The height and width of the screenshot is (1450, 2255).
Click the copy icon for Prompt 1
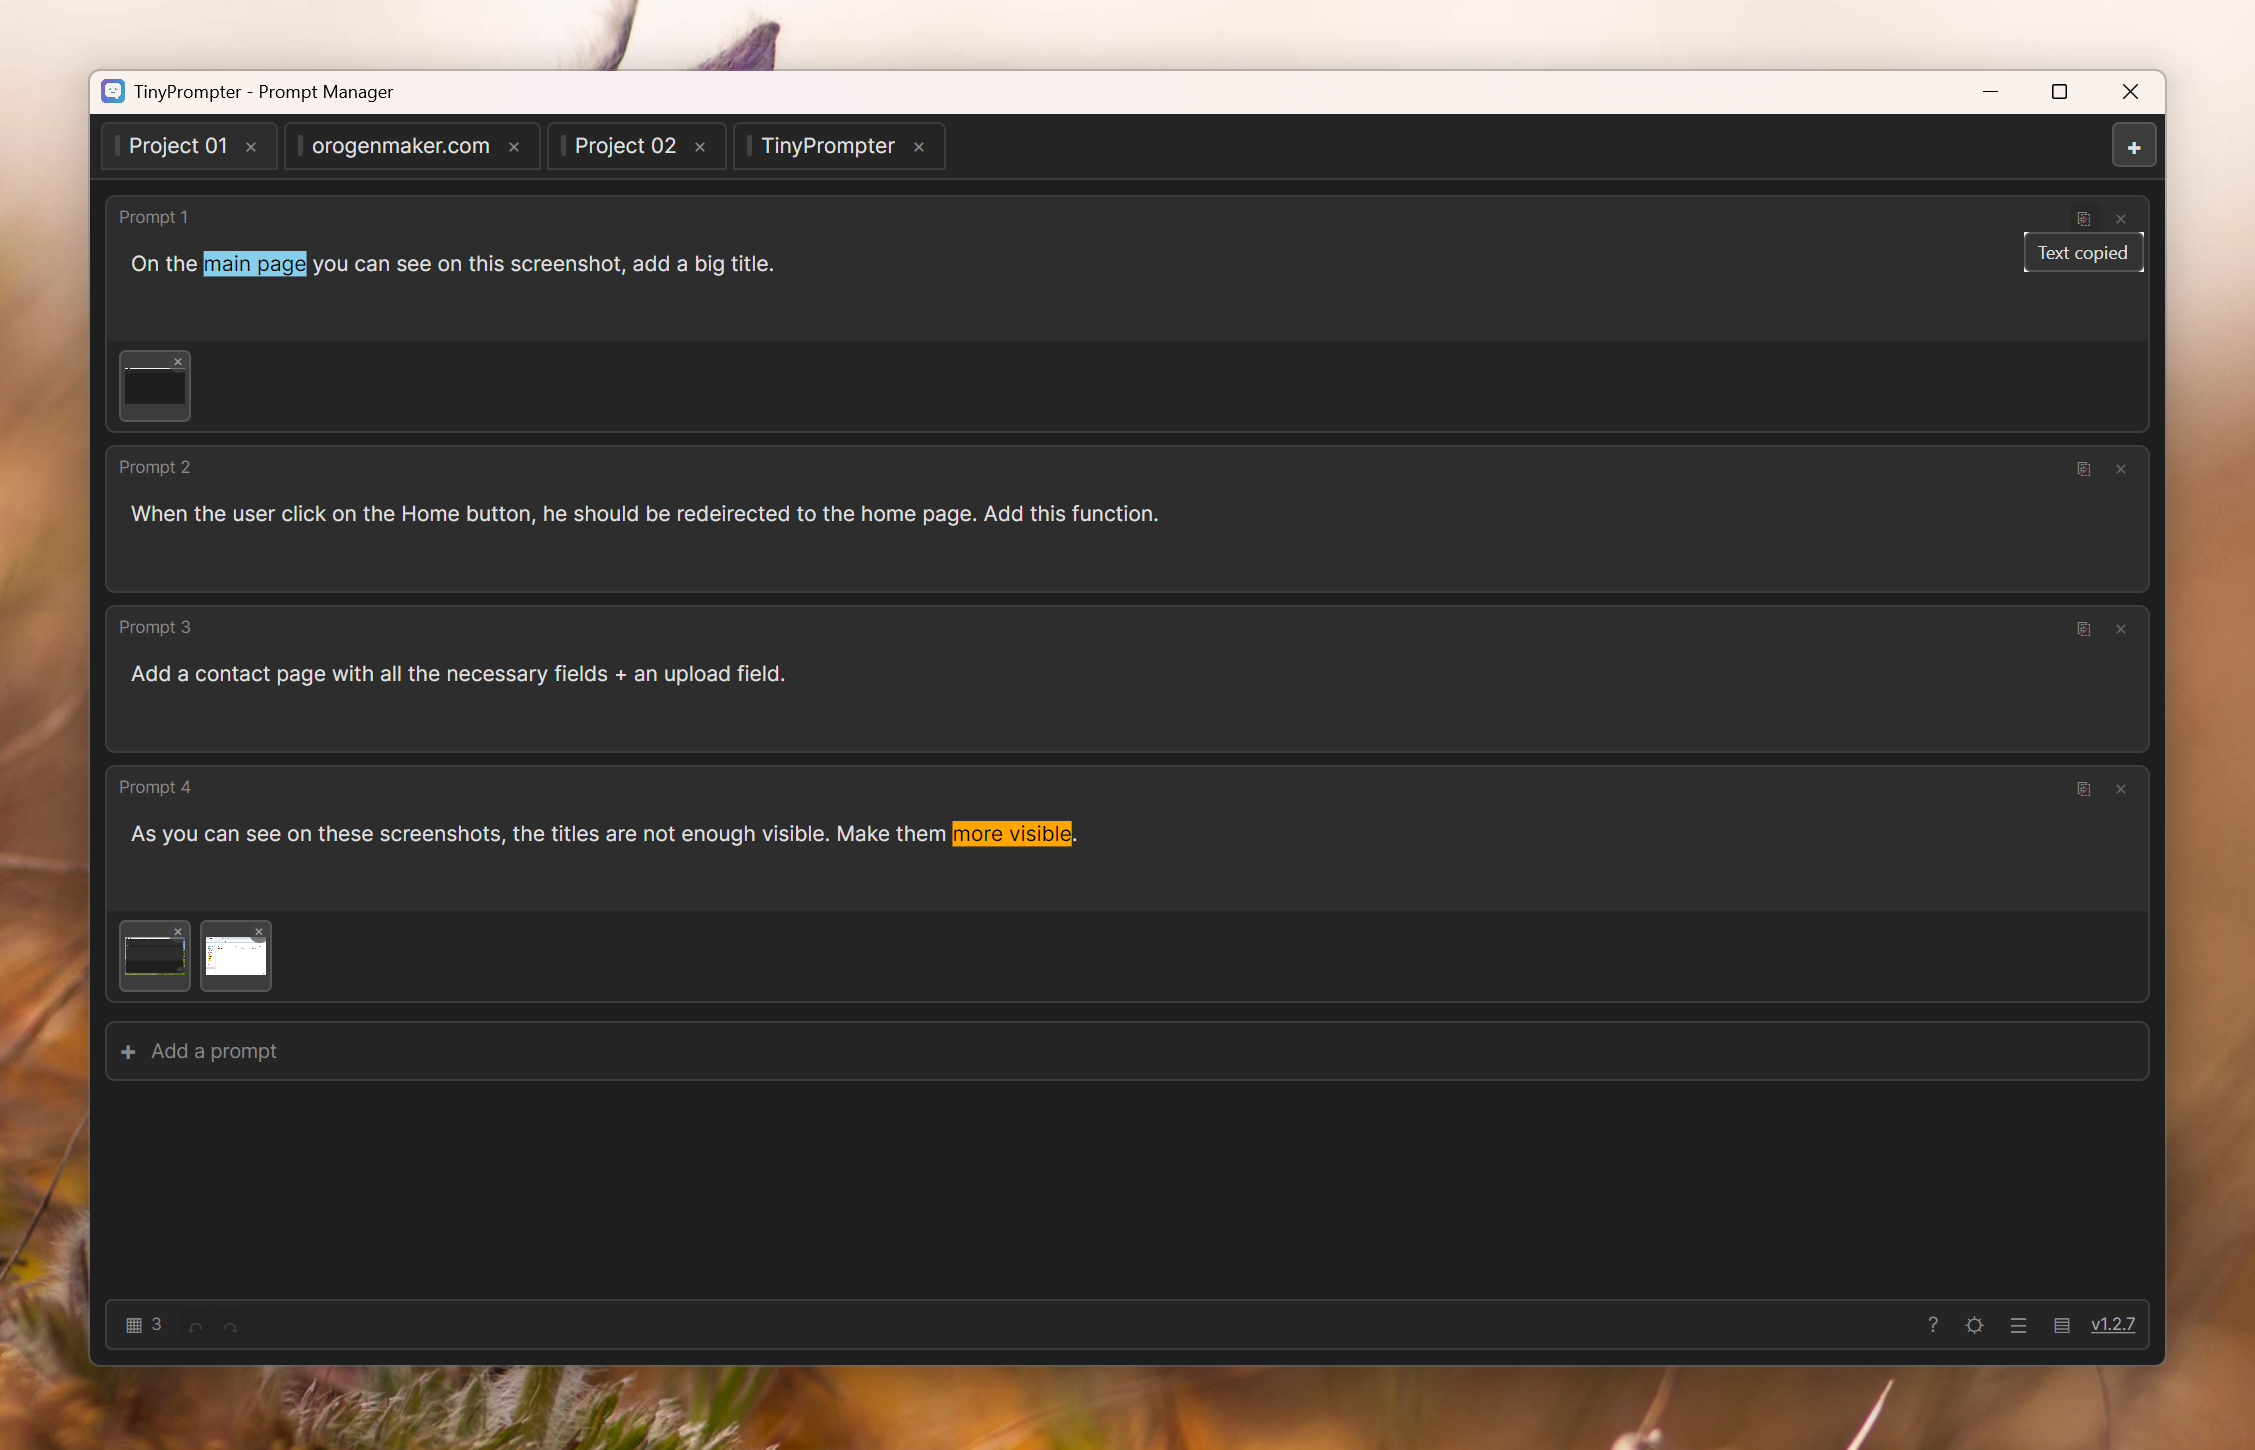(2083, 219)
